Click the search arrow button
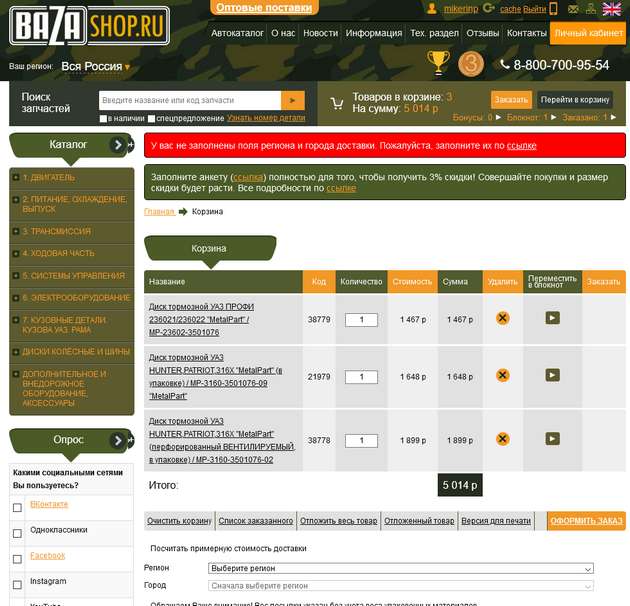This screenshot has width=630, height=606. 293,100
